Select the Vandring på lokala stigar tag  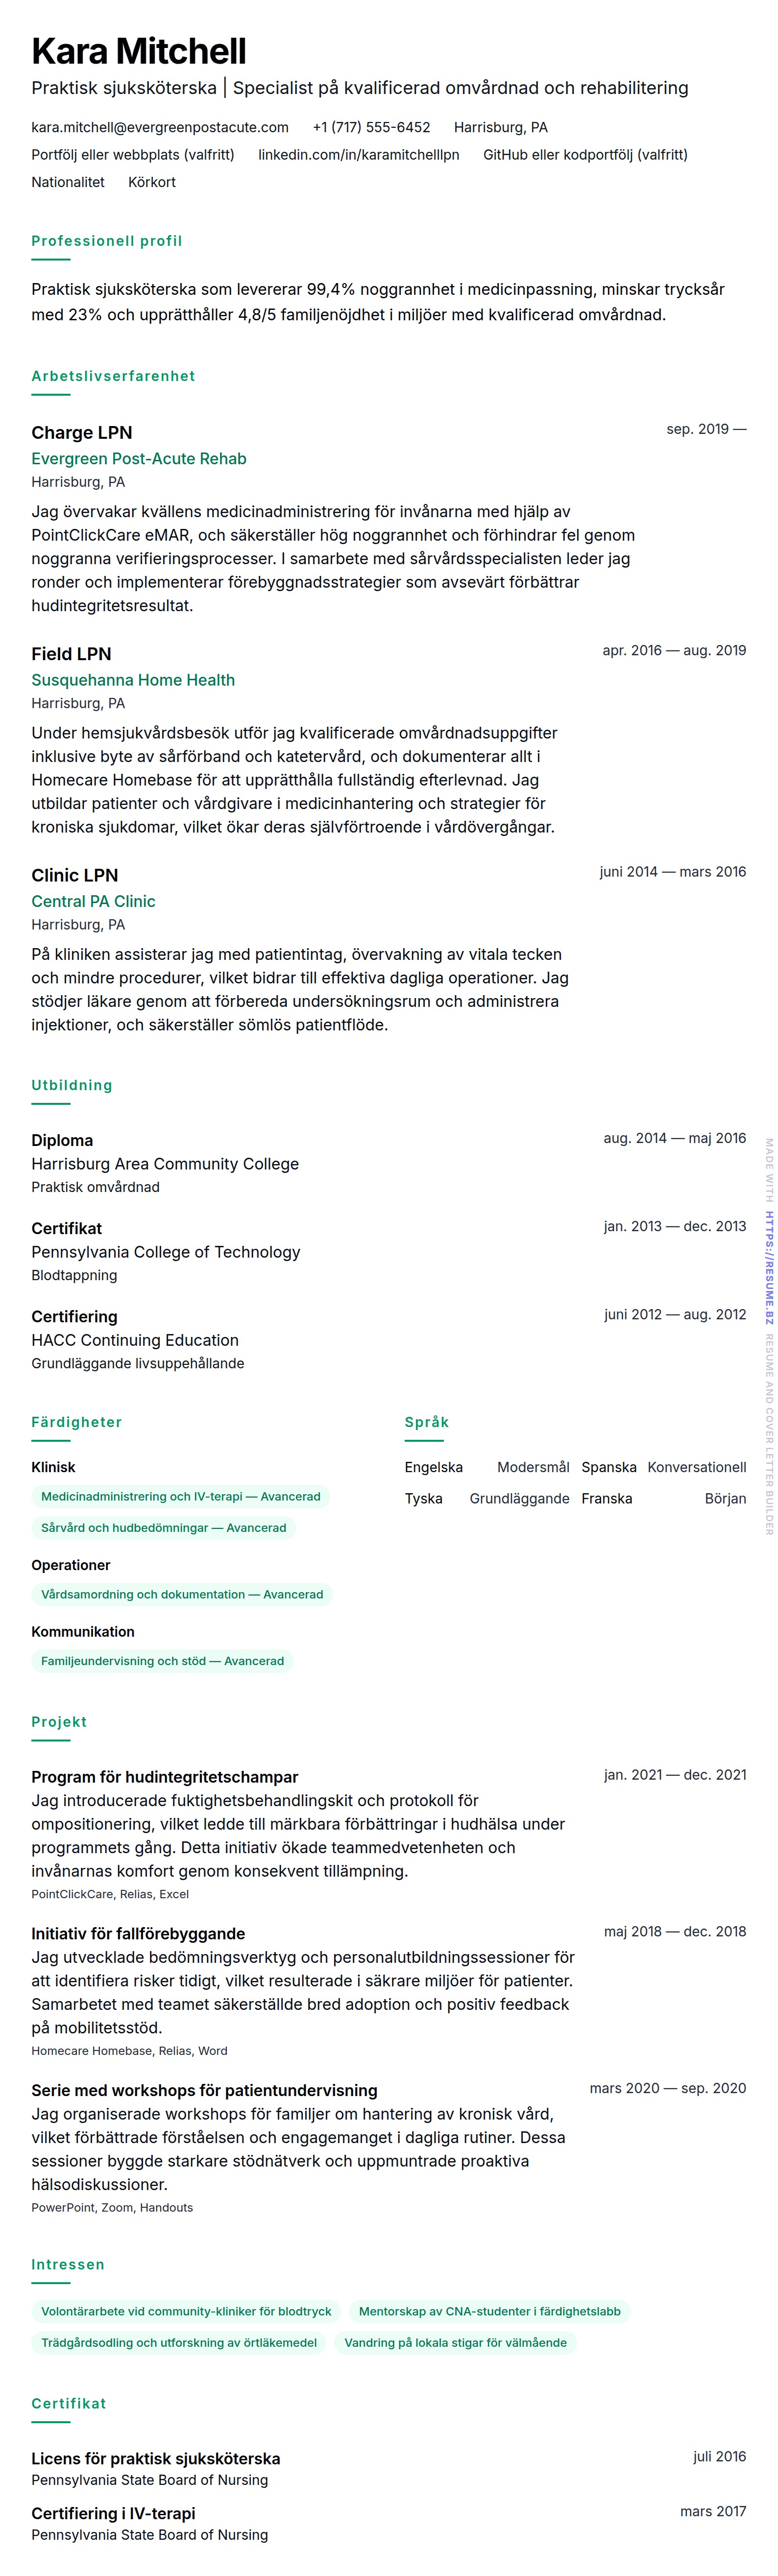point(455,2342)
